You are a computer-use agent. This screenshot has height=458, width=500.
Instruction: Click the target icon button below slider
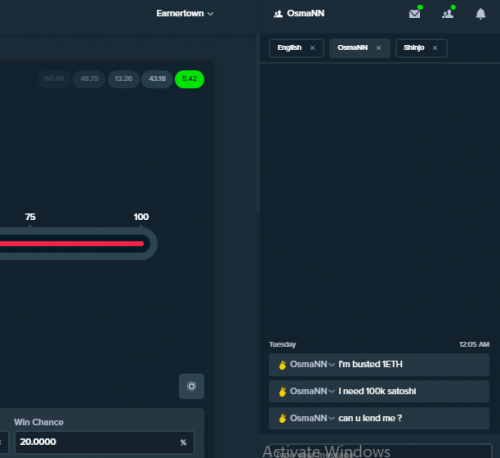pos(191,386)
